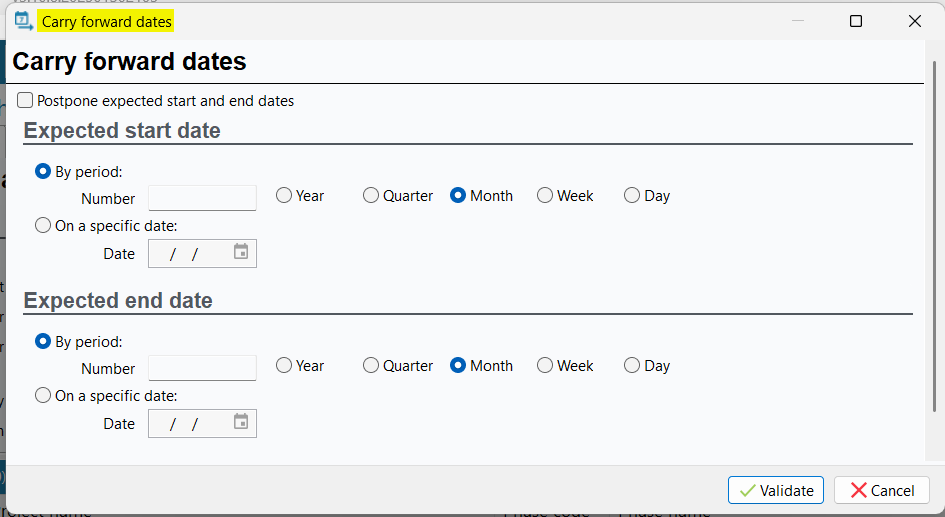Screen dimensions: 945x517
Task: Choose On a specific date for end date
Action: click(x=43, y=395)
